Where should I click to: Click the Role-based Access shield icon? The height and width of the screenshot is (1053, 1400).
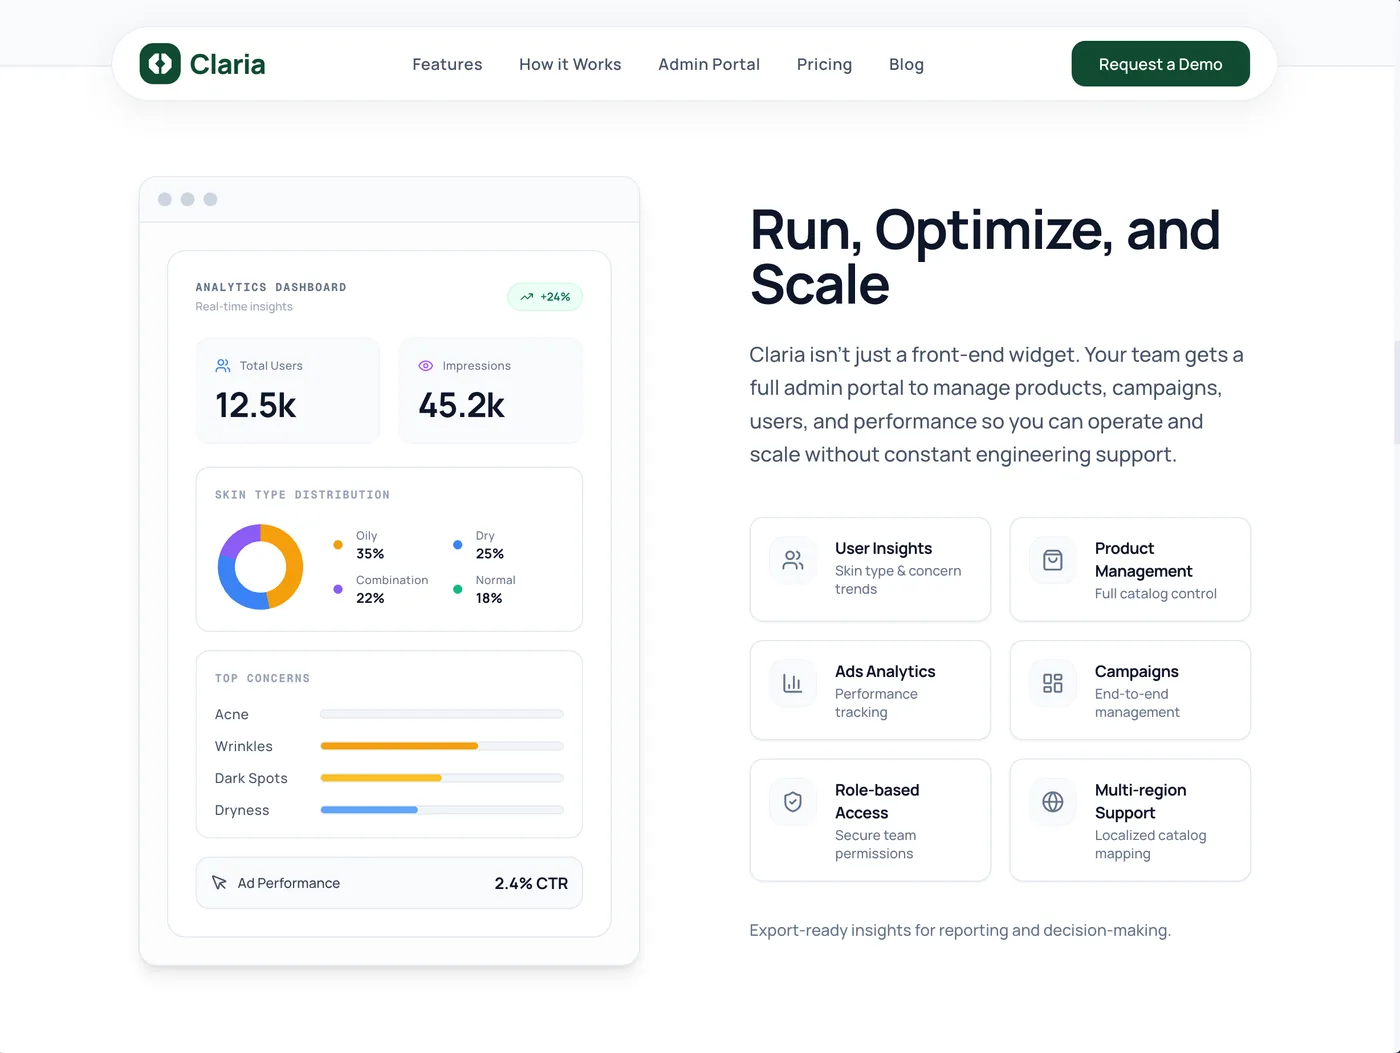point(793,802)
